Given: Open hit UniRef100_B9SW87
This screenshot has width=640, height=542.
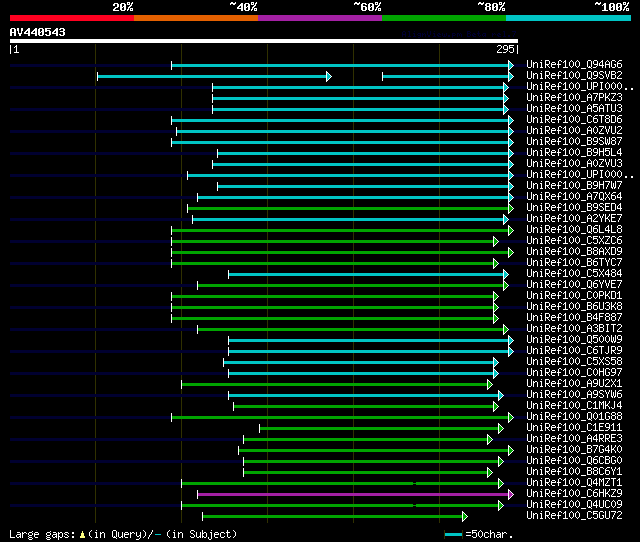Looking at the screenshot, I should coord(574,141).
